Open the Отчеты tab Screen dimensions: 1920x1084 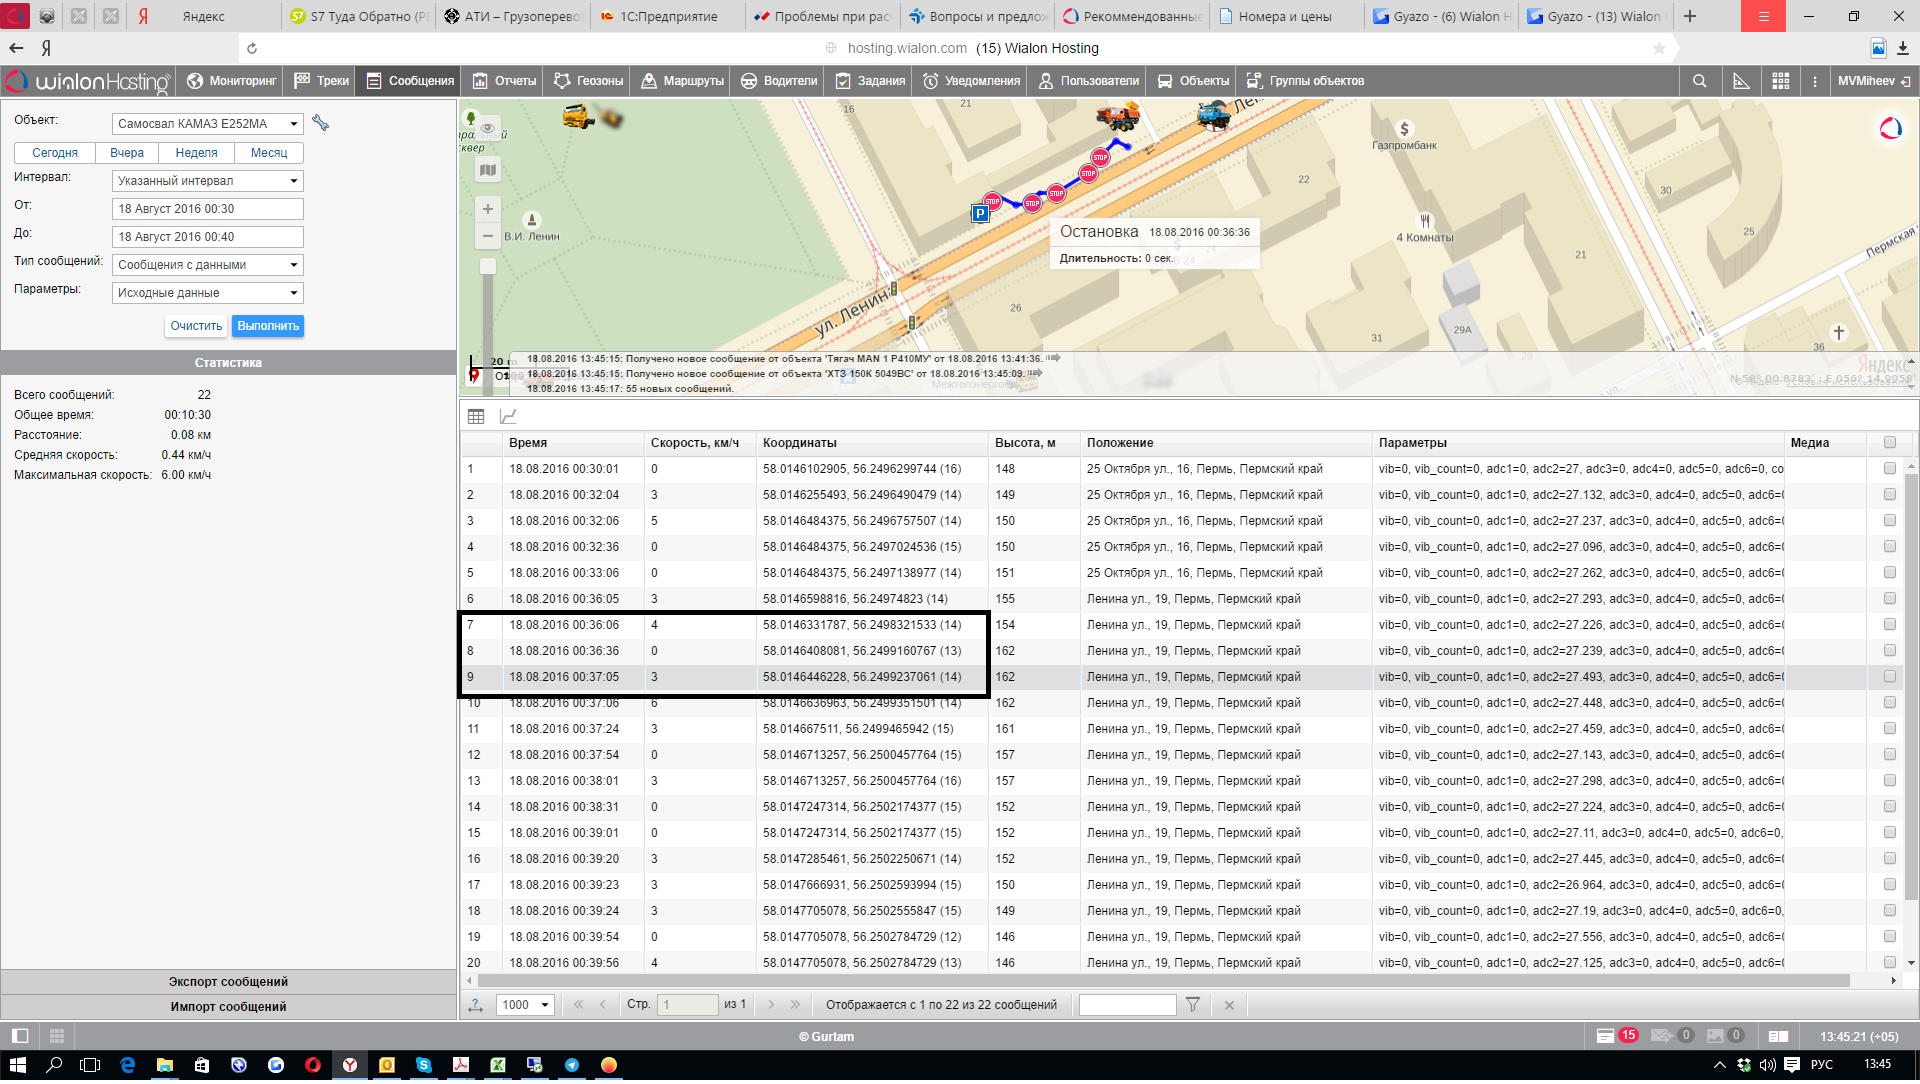(505, 81)
